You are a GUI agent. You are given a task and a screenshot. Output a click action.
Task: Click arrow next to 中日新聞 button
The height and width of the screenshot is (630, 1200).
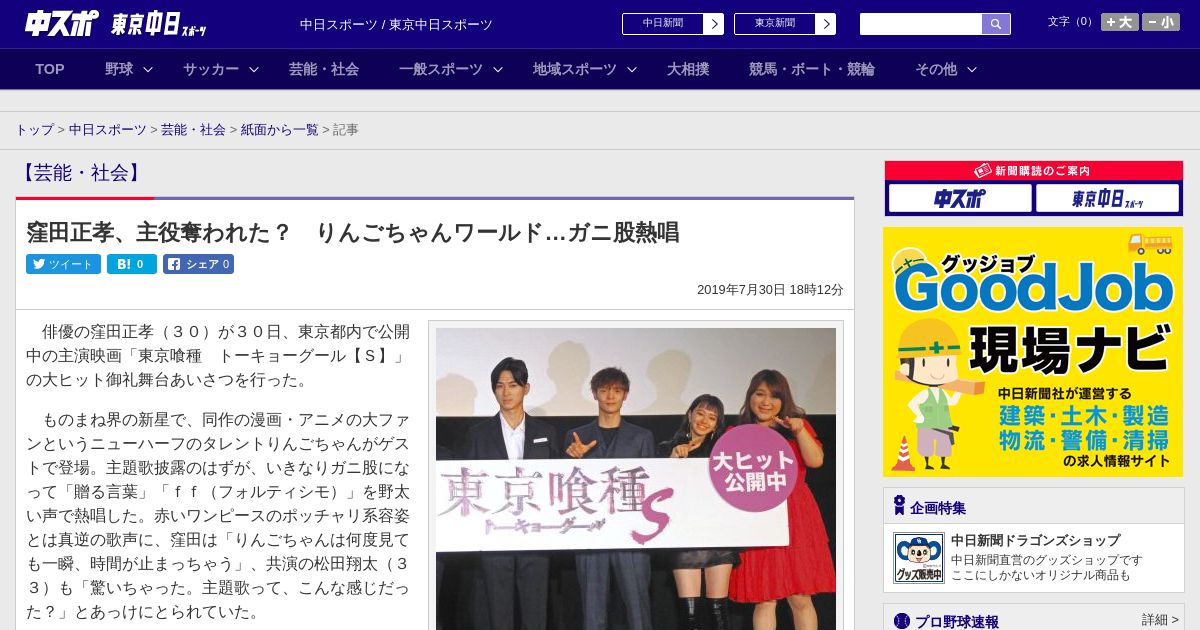[x=713, y=24]
